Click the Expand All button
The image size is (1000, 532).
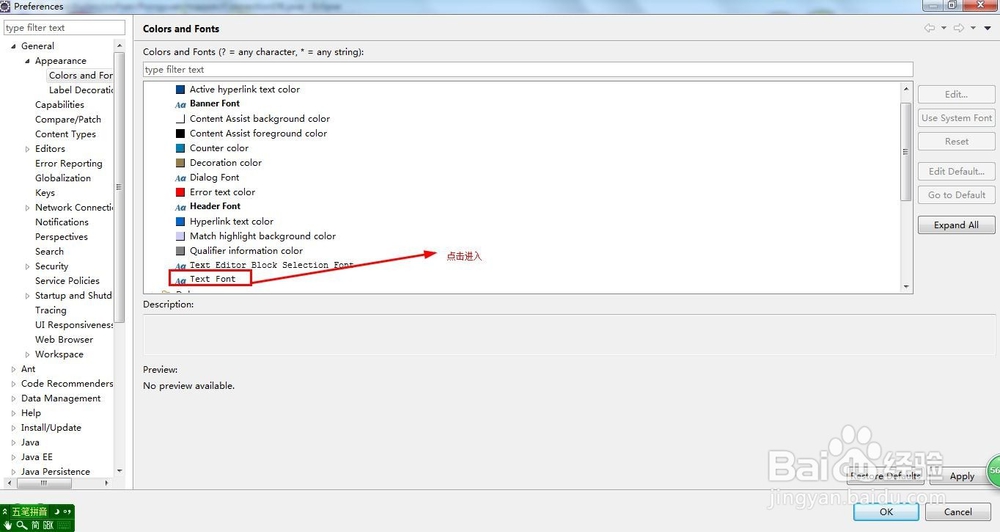coord(956,225)
